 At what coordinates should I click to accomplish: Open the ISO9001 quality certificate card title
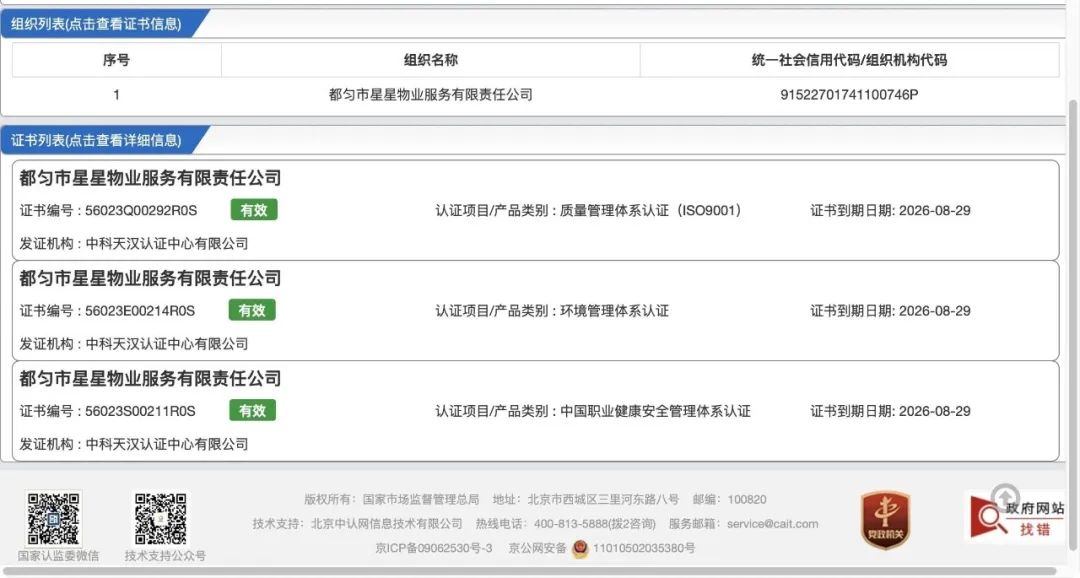point(150,178)
